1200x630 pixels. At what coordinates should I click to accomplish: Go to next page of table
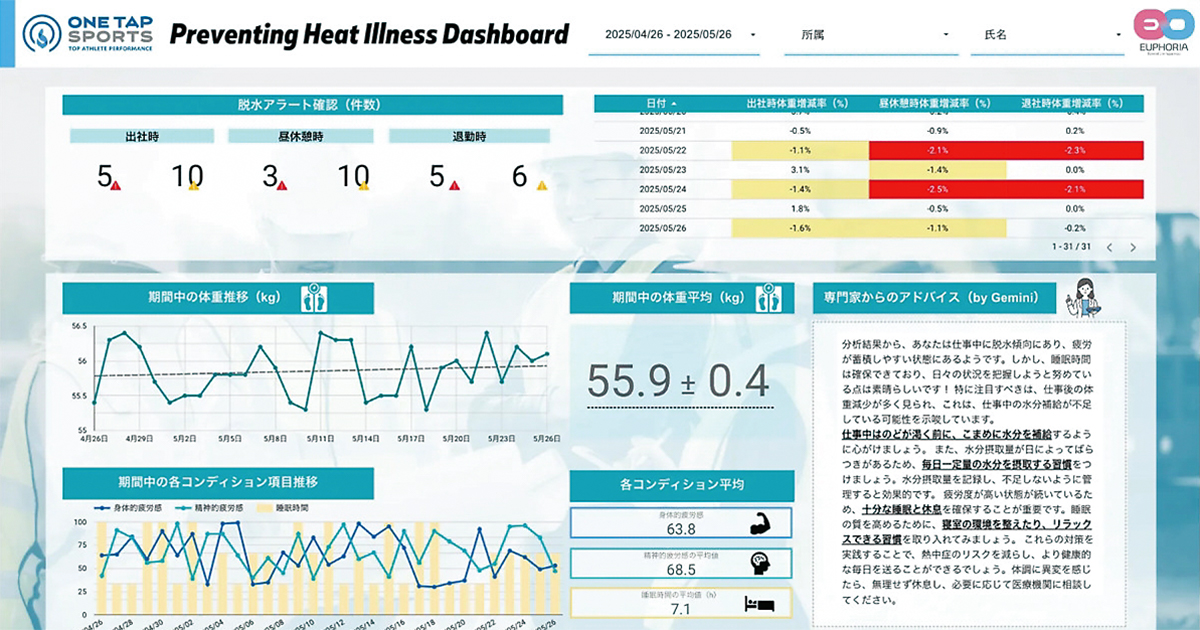pos(1133,247)
